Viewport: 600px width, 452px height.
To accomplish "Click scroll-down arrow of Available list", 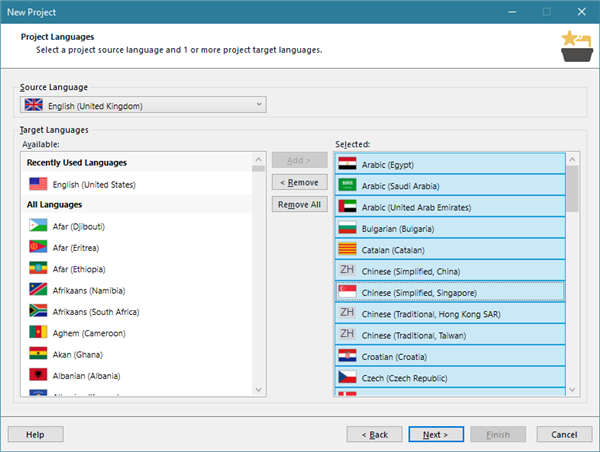I will tap(258, 389).
